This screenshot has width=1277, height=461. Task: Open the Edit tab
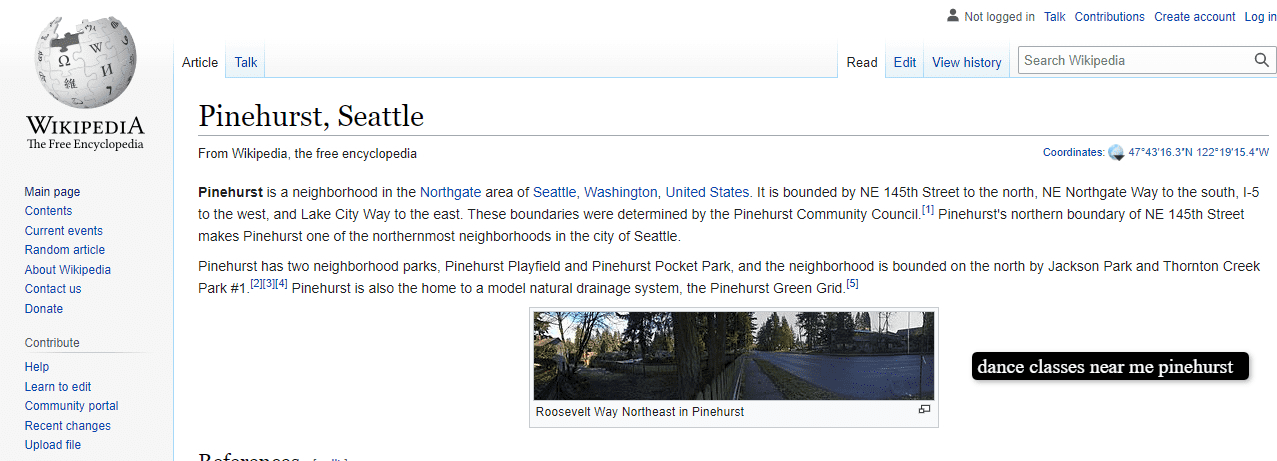pos(905,62)
